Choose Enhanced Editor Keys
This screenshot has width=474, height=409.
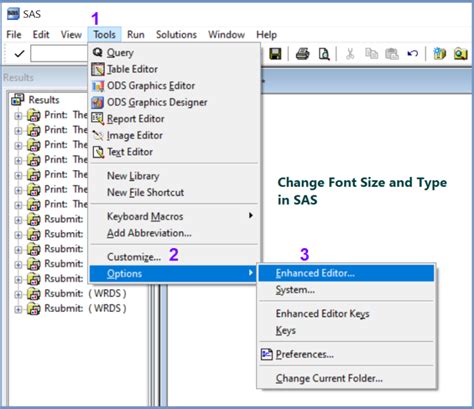(x=347, y=314)
